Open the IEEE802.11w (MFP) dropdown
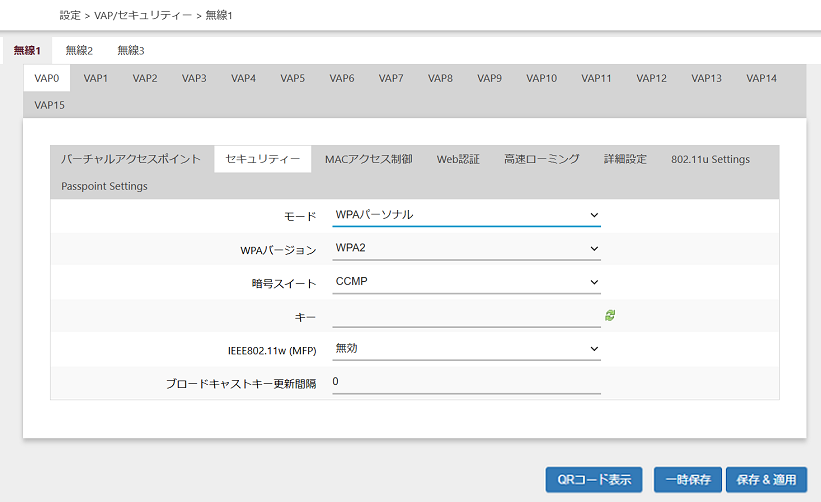 tap(466, 348)
